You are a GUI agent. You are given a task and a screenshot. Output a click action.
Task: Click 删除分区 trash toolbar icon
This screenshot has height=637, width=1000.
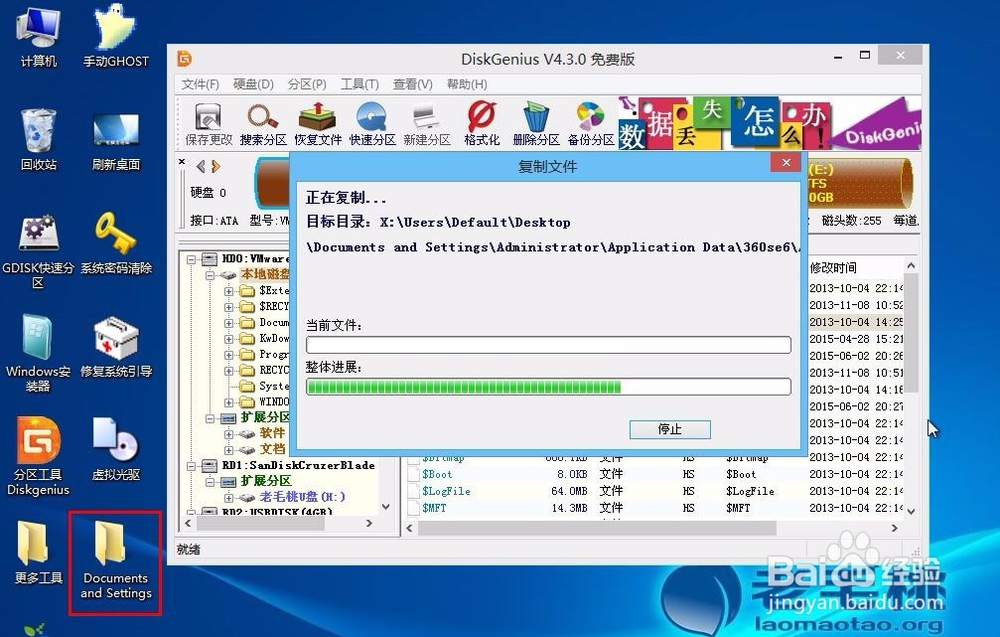coord(536,124)
